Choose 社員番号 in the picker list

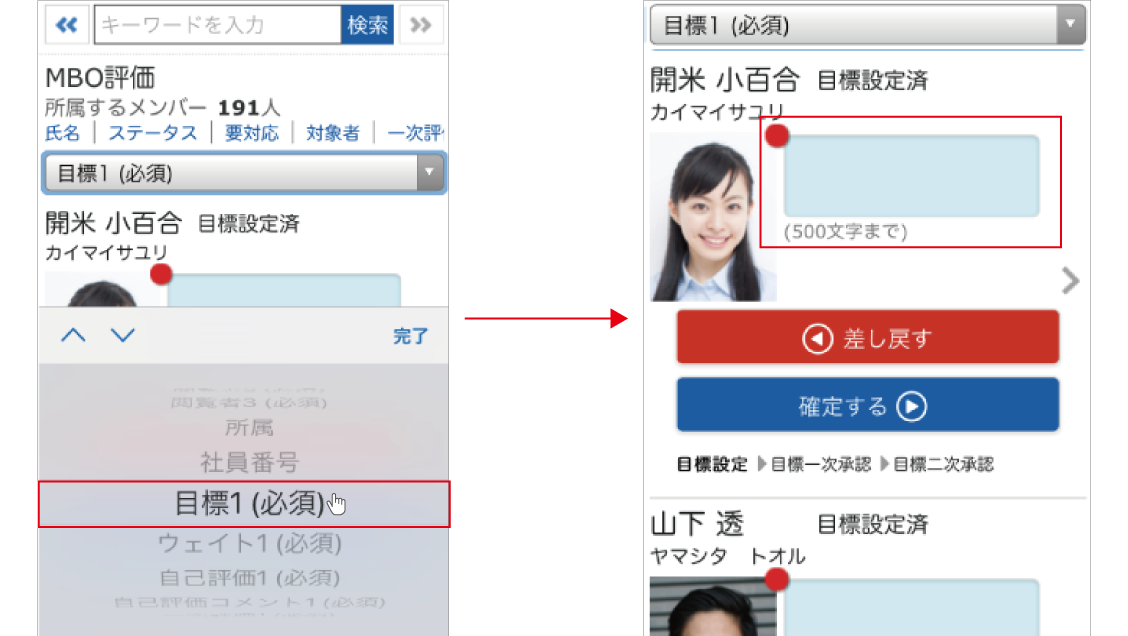[x=249, y=462]
